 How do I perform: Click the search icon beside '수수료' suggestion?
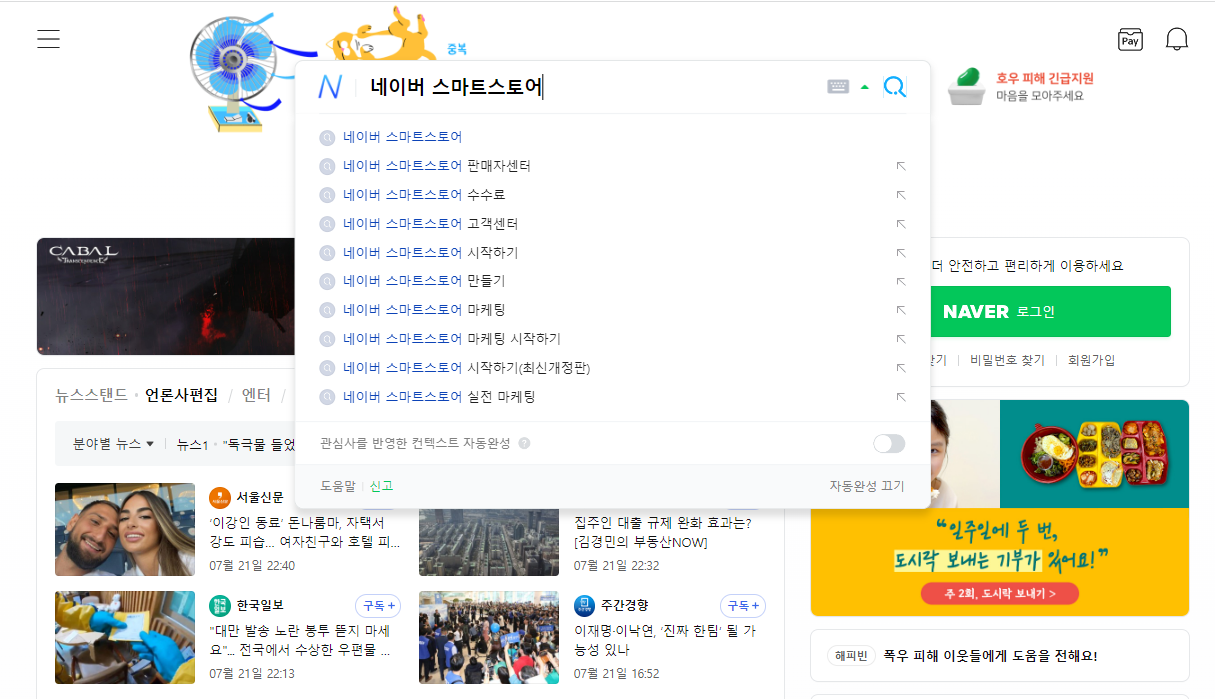pyautogui.click(x=326, y=195)
